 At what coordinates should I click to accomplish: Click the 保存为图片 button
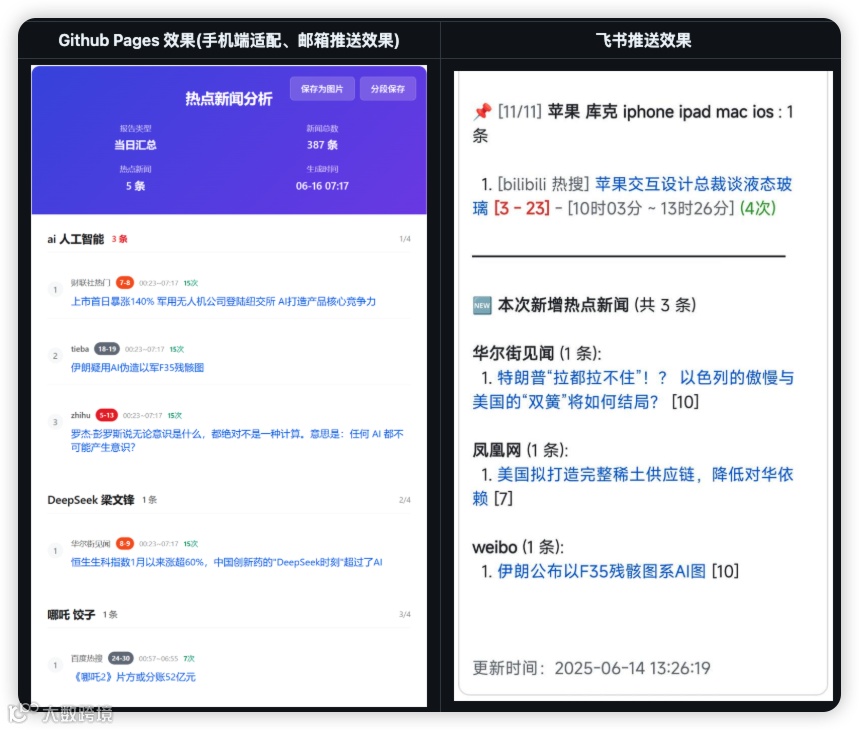322,89
